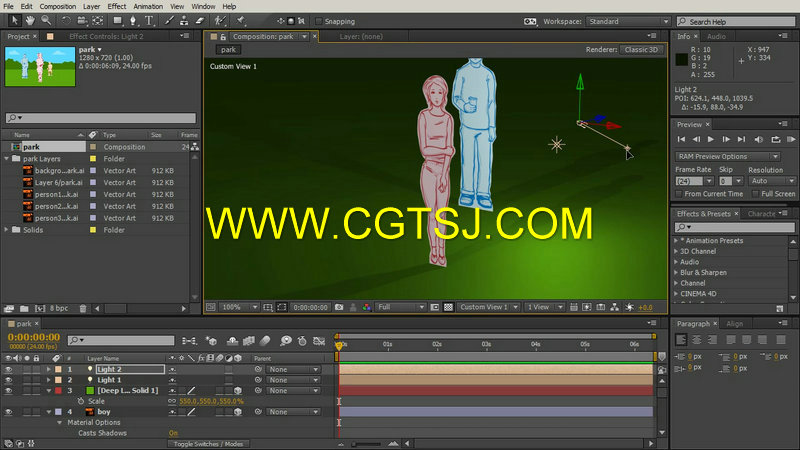The height and width of the screenshot is (450, 800).
Task: Click Toggle Switches / Modes button
Action: tap(208, 444)
